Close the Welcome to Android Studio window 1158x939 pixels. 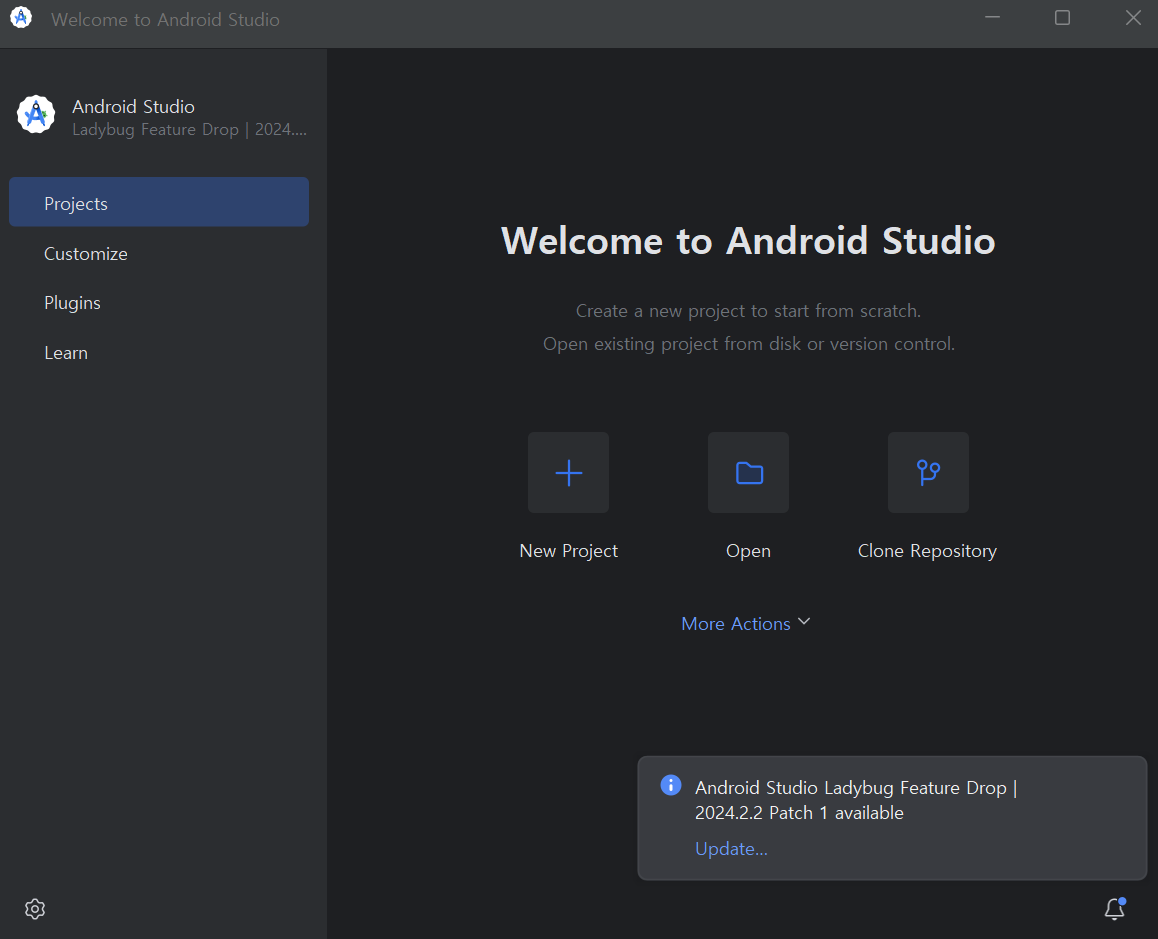(x=1133, y=18)
